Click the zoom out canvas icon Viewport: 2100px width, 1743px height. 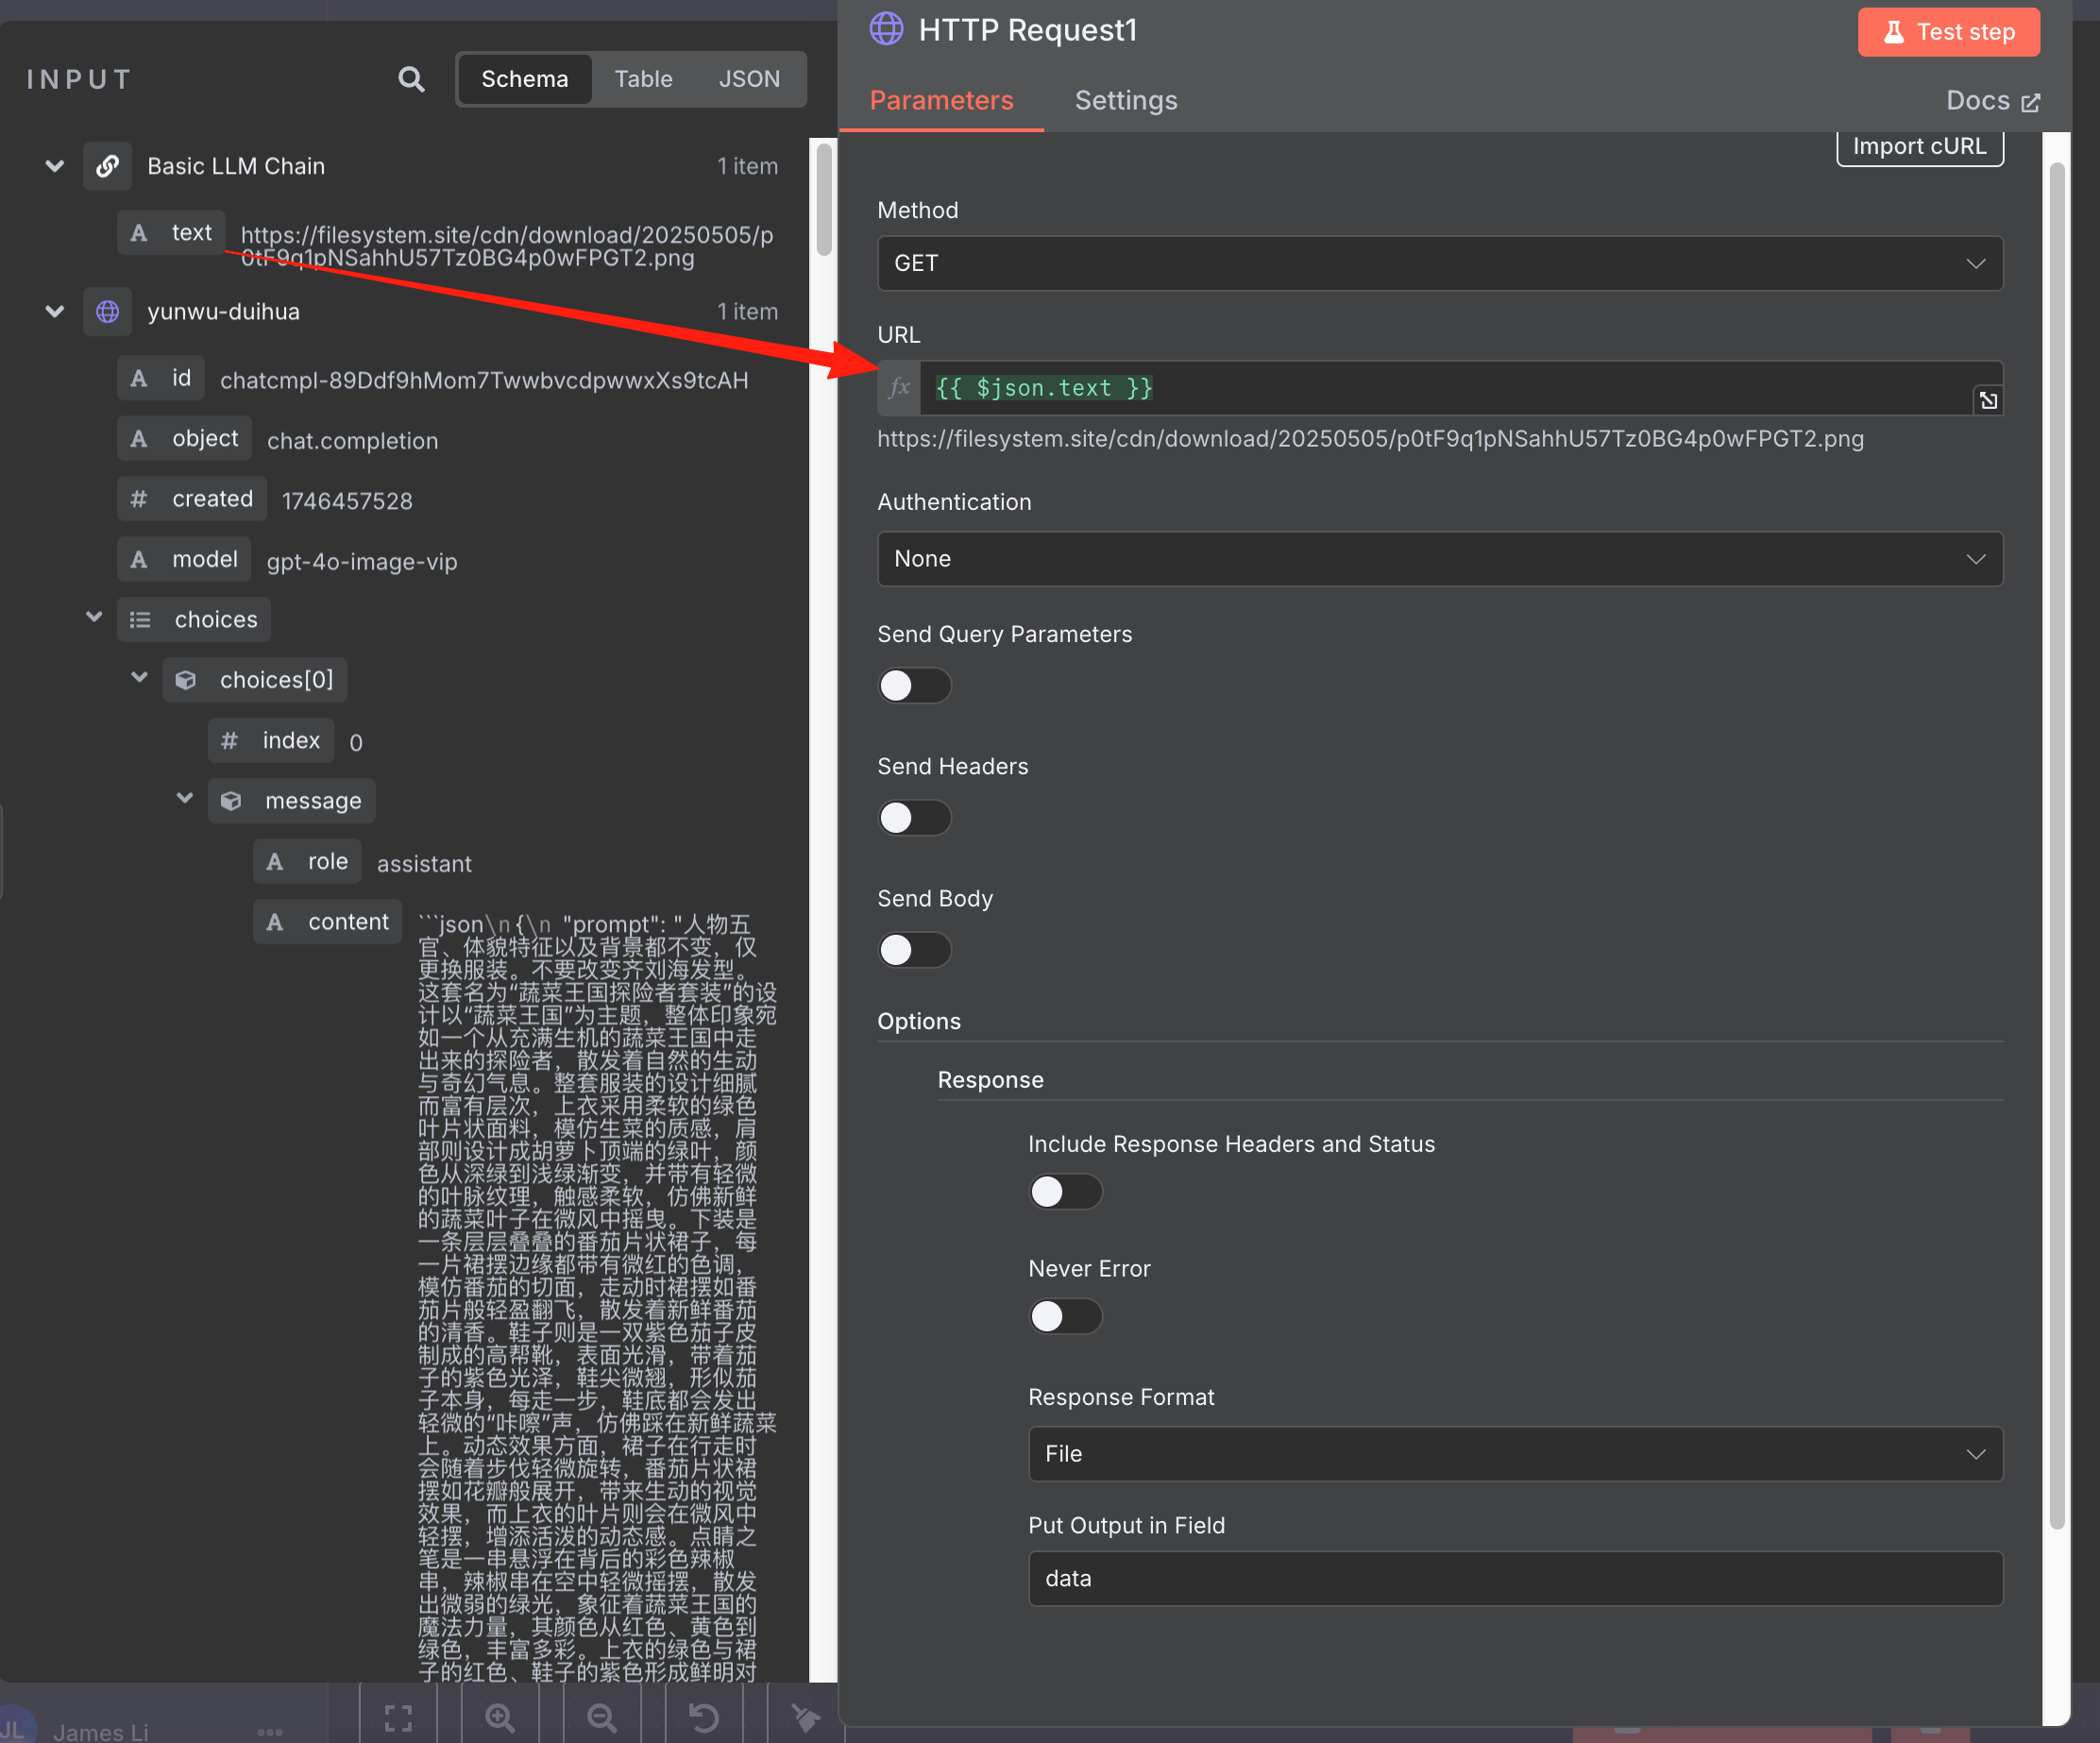click(x=602, y=1718)
